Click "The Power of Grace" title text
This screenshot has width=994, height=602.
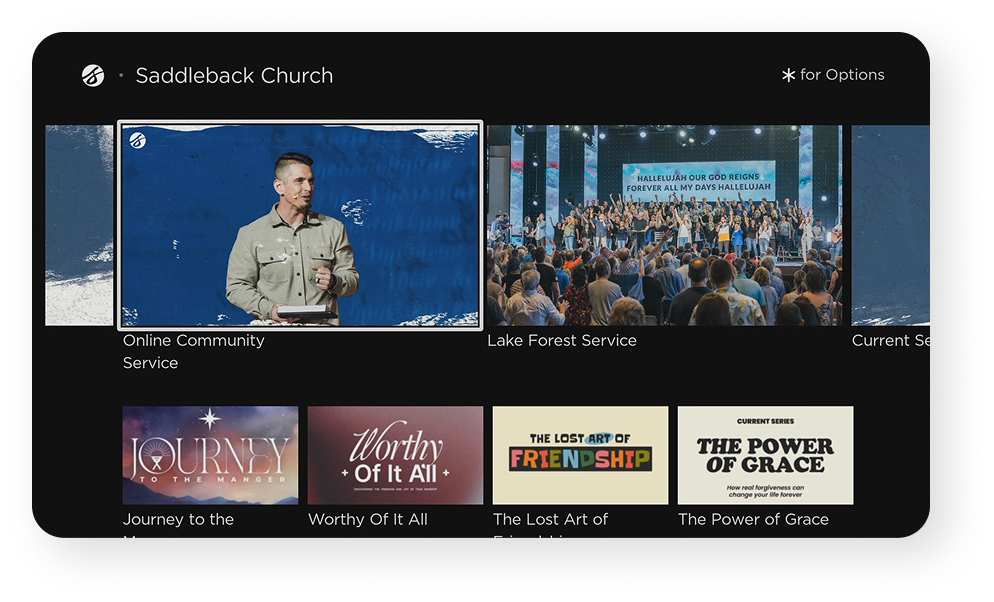[753, 519]
